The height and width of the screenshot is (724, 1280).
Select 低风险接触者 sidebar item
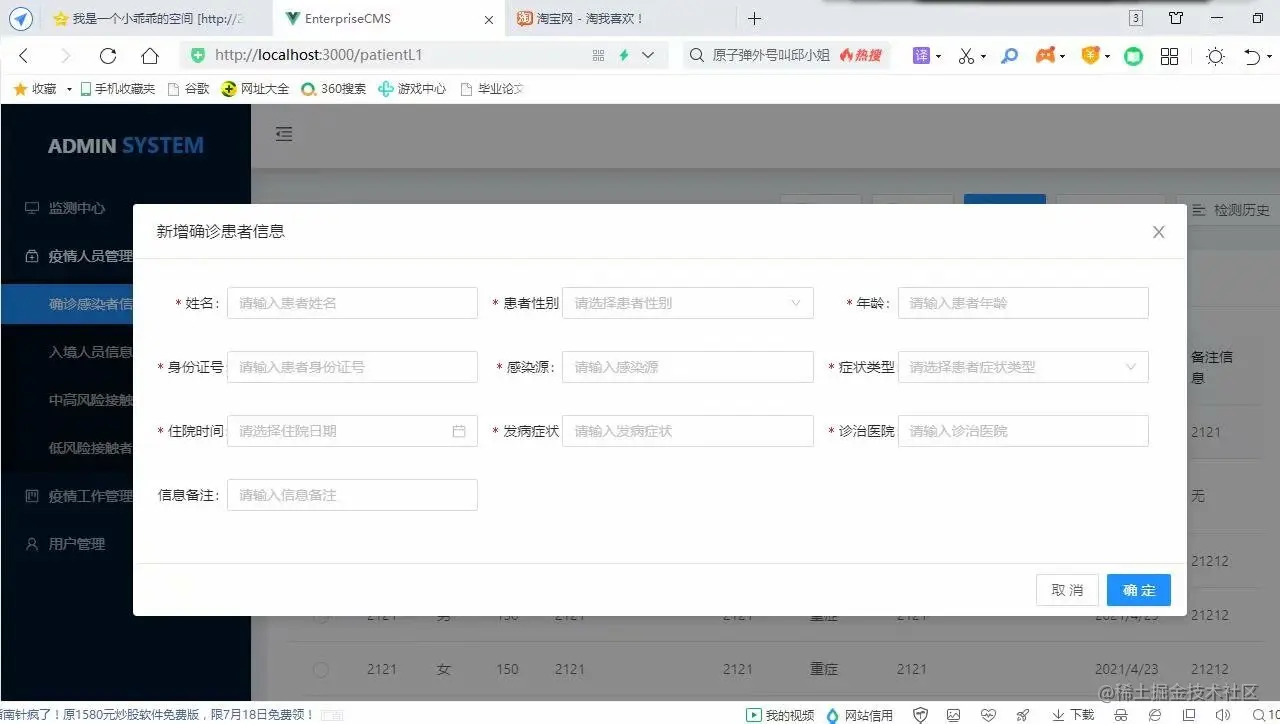90,448
